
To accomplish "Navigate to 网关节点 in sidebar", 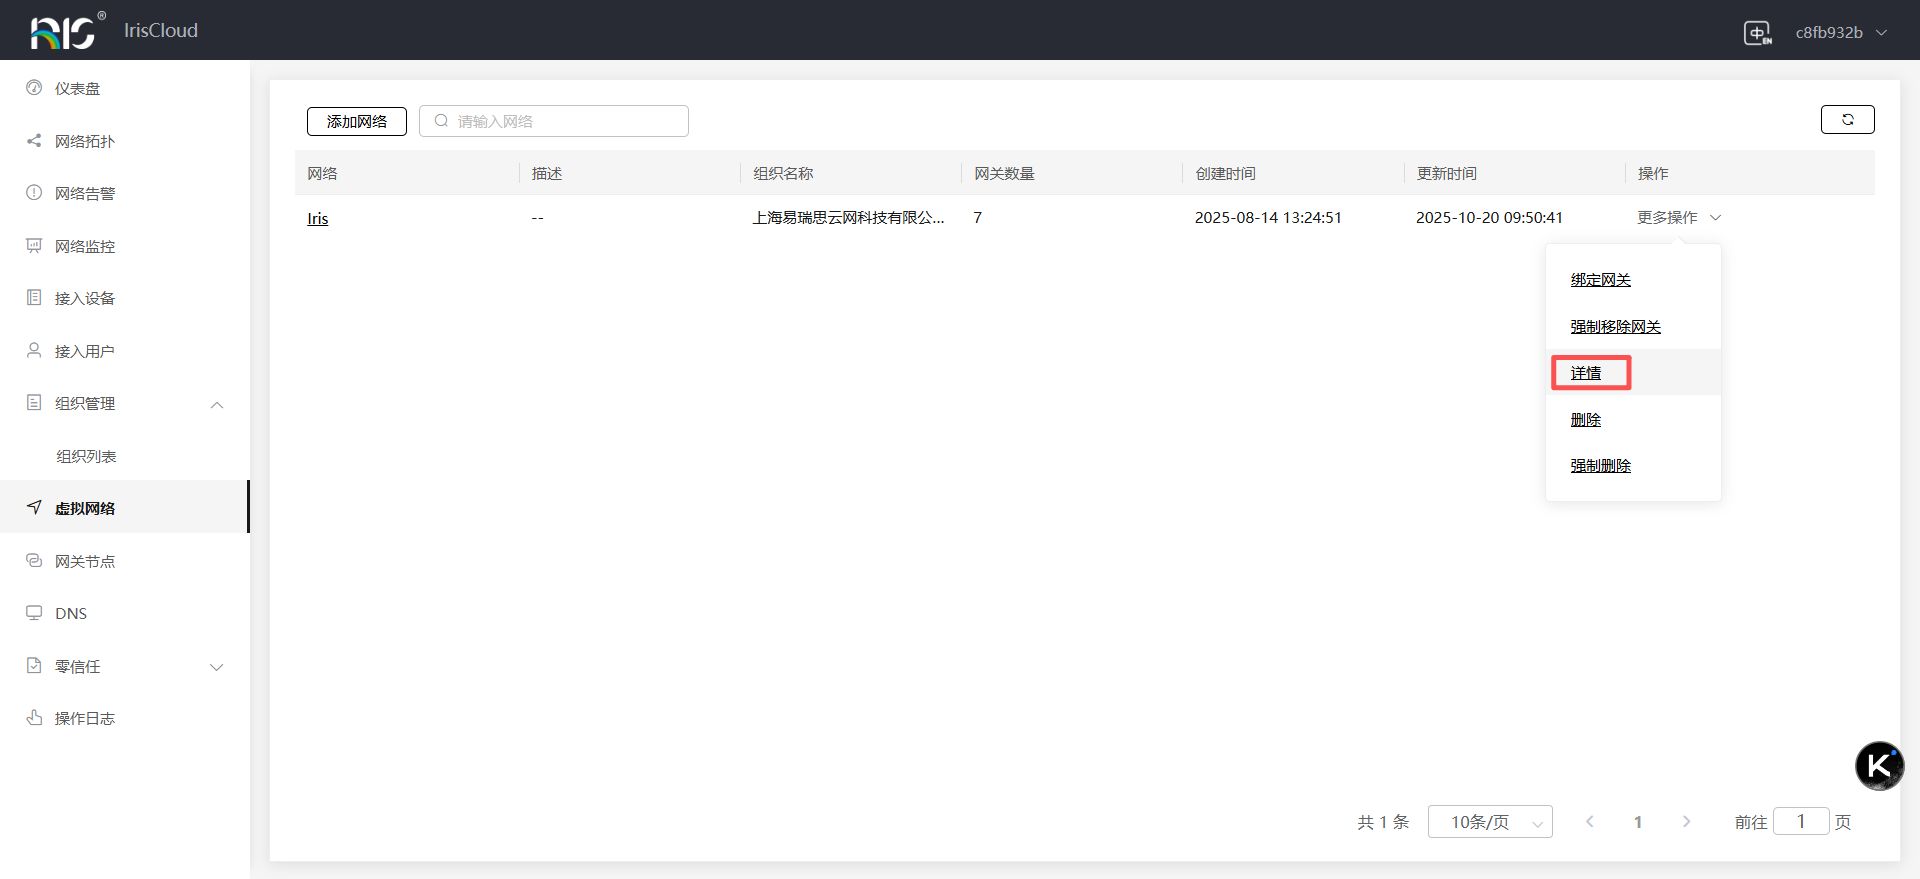I will pyautogui.click(x=84, y=562).
